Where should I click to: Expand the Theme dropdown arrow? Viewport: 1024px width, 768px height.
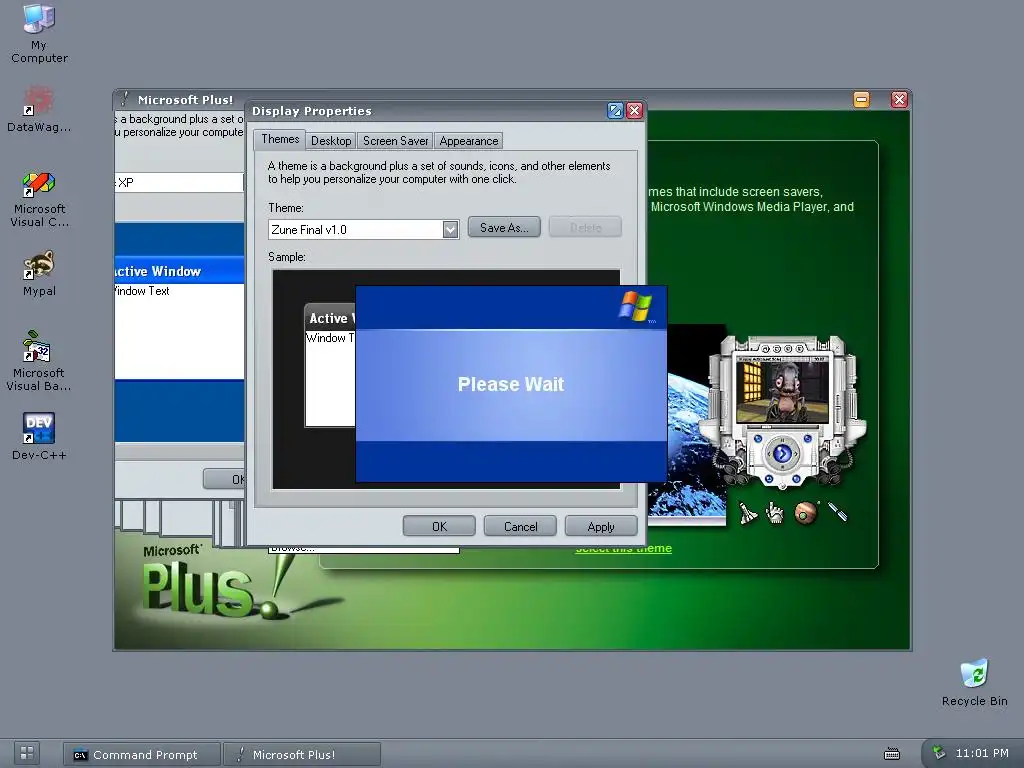click(450, 229)
